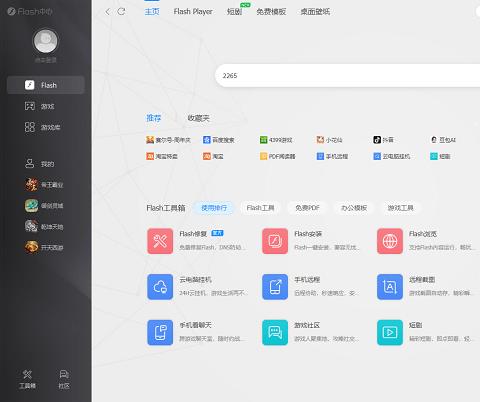Open the 云电脑挂机 shortcut in recommended links
Image resolution: width=480 pixels, height=402 pixels.
tap(392, 156)
